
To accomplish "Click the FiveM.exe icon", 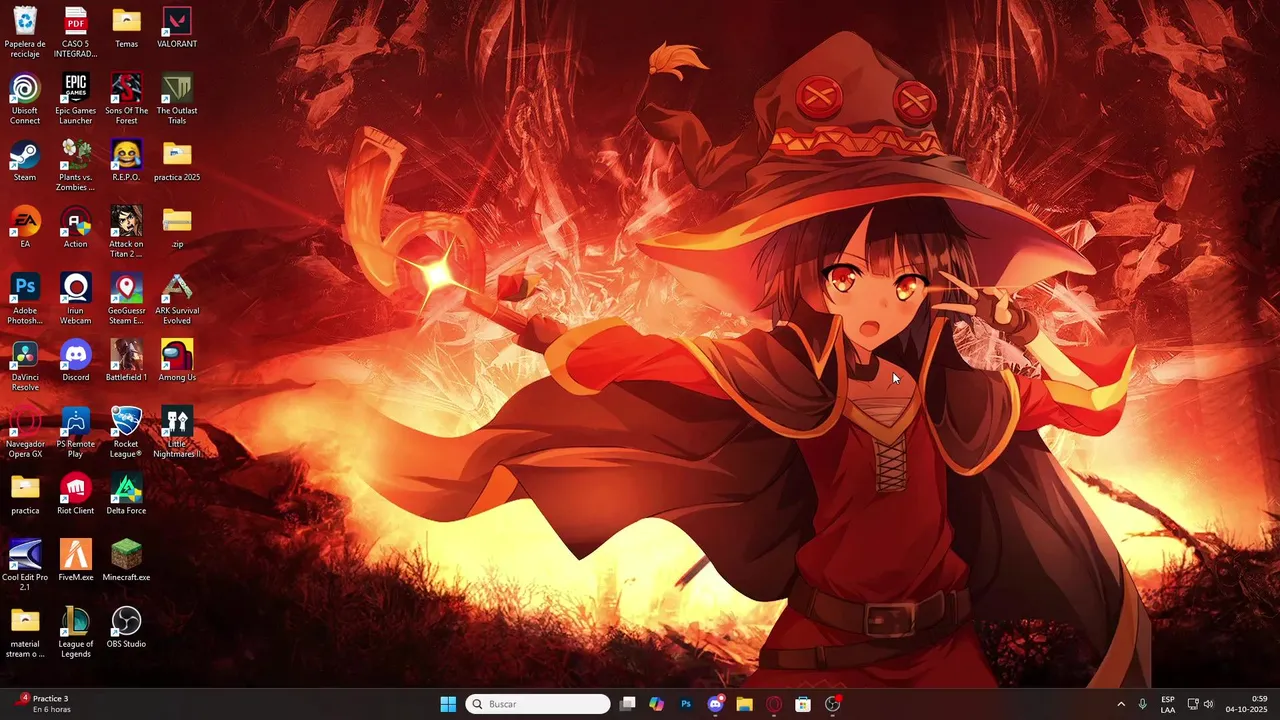I will coord(76,560).
